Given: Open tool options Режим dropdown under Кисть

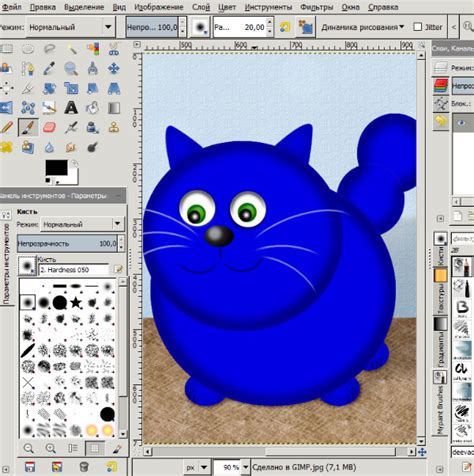Looking at the screenshot, I should pos(82,224).
